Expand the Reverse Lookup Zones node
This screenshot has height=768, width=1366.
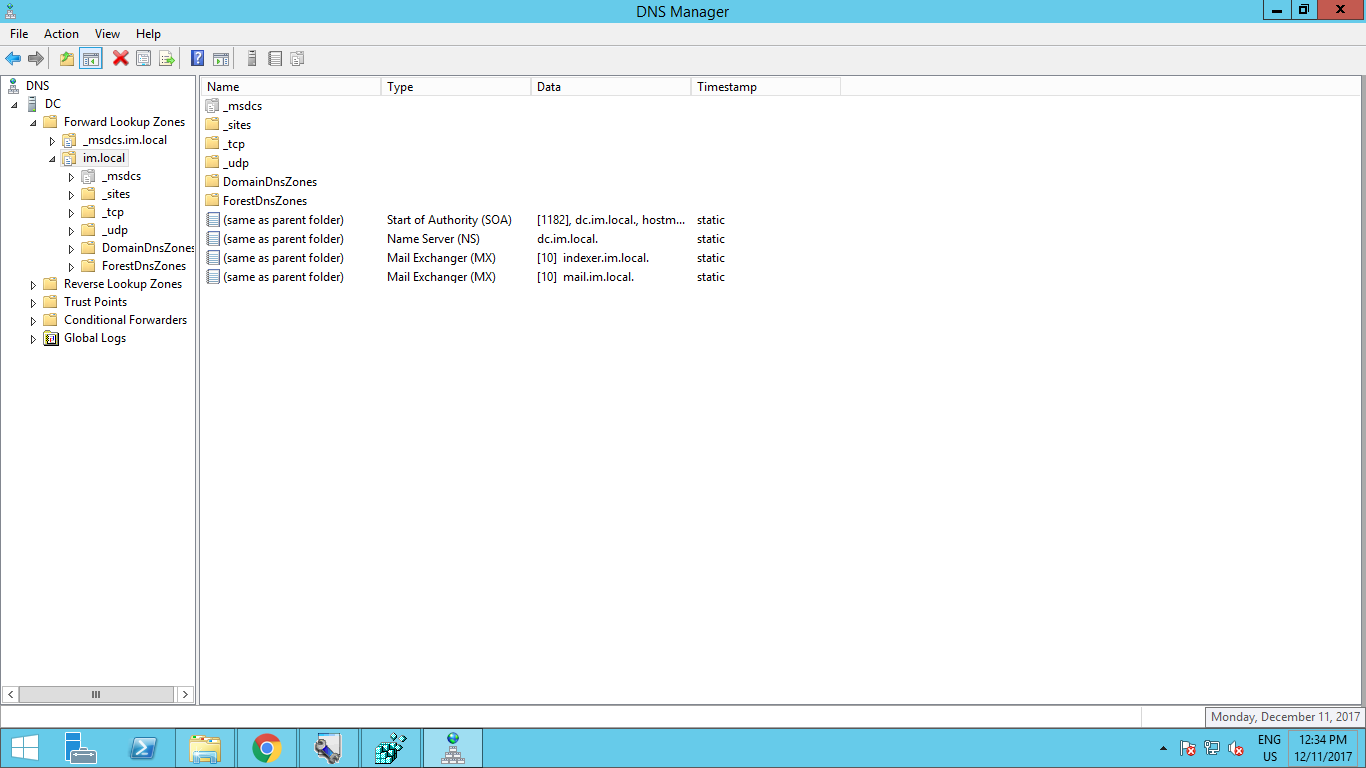33,283
